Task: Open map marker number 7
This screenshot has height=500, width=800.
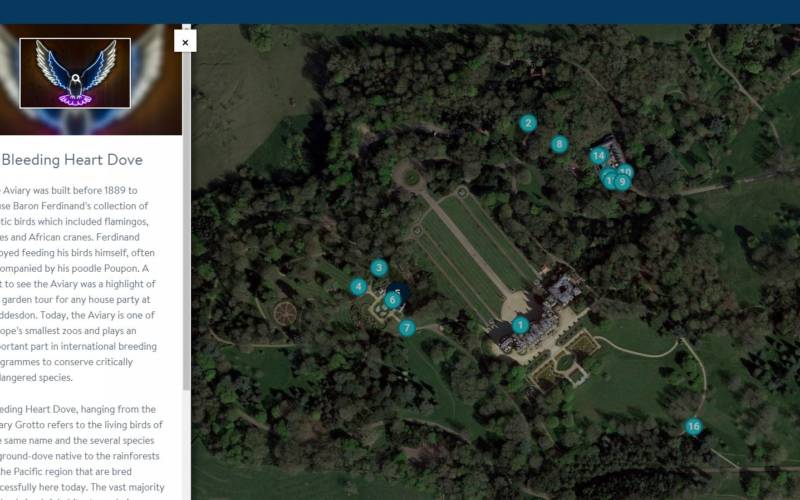Action: tap(407, 328)
